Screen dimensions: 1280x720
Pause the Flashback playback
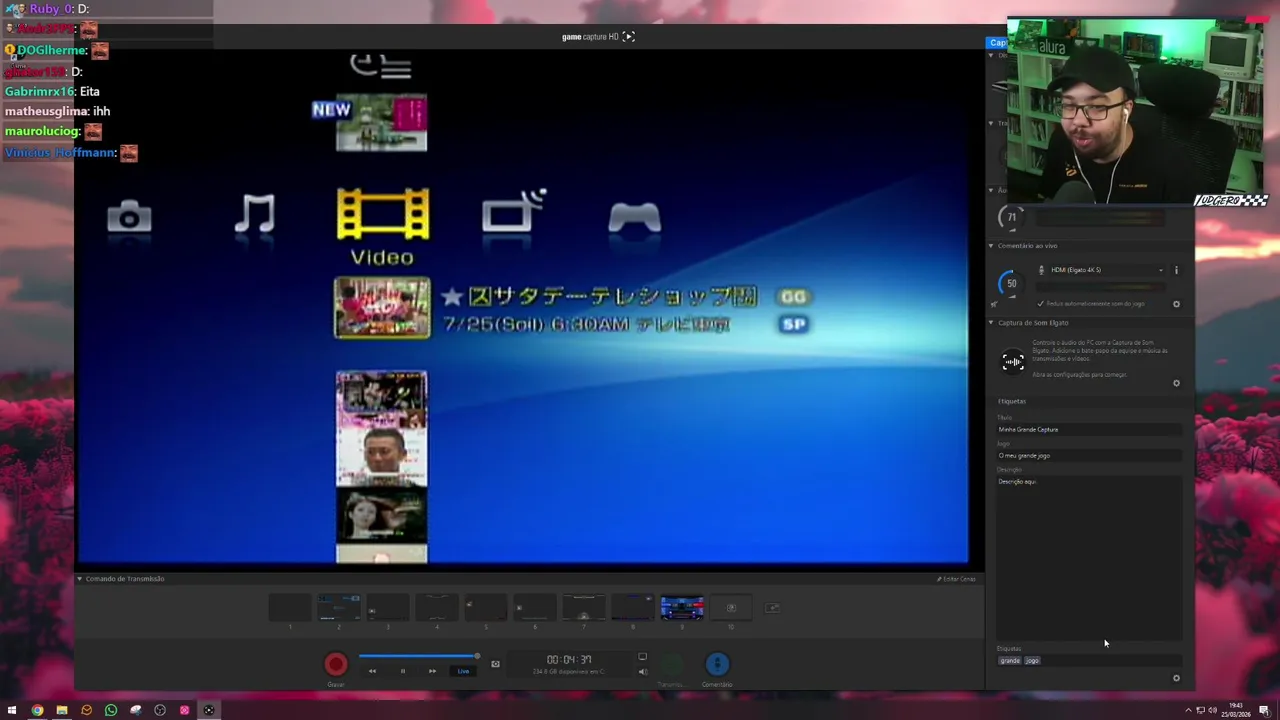[x=403, y=671]
